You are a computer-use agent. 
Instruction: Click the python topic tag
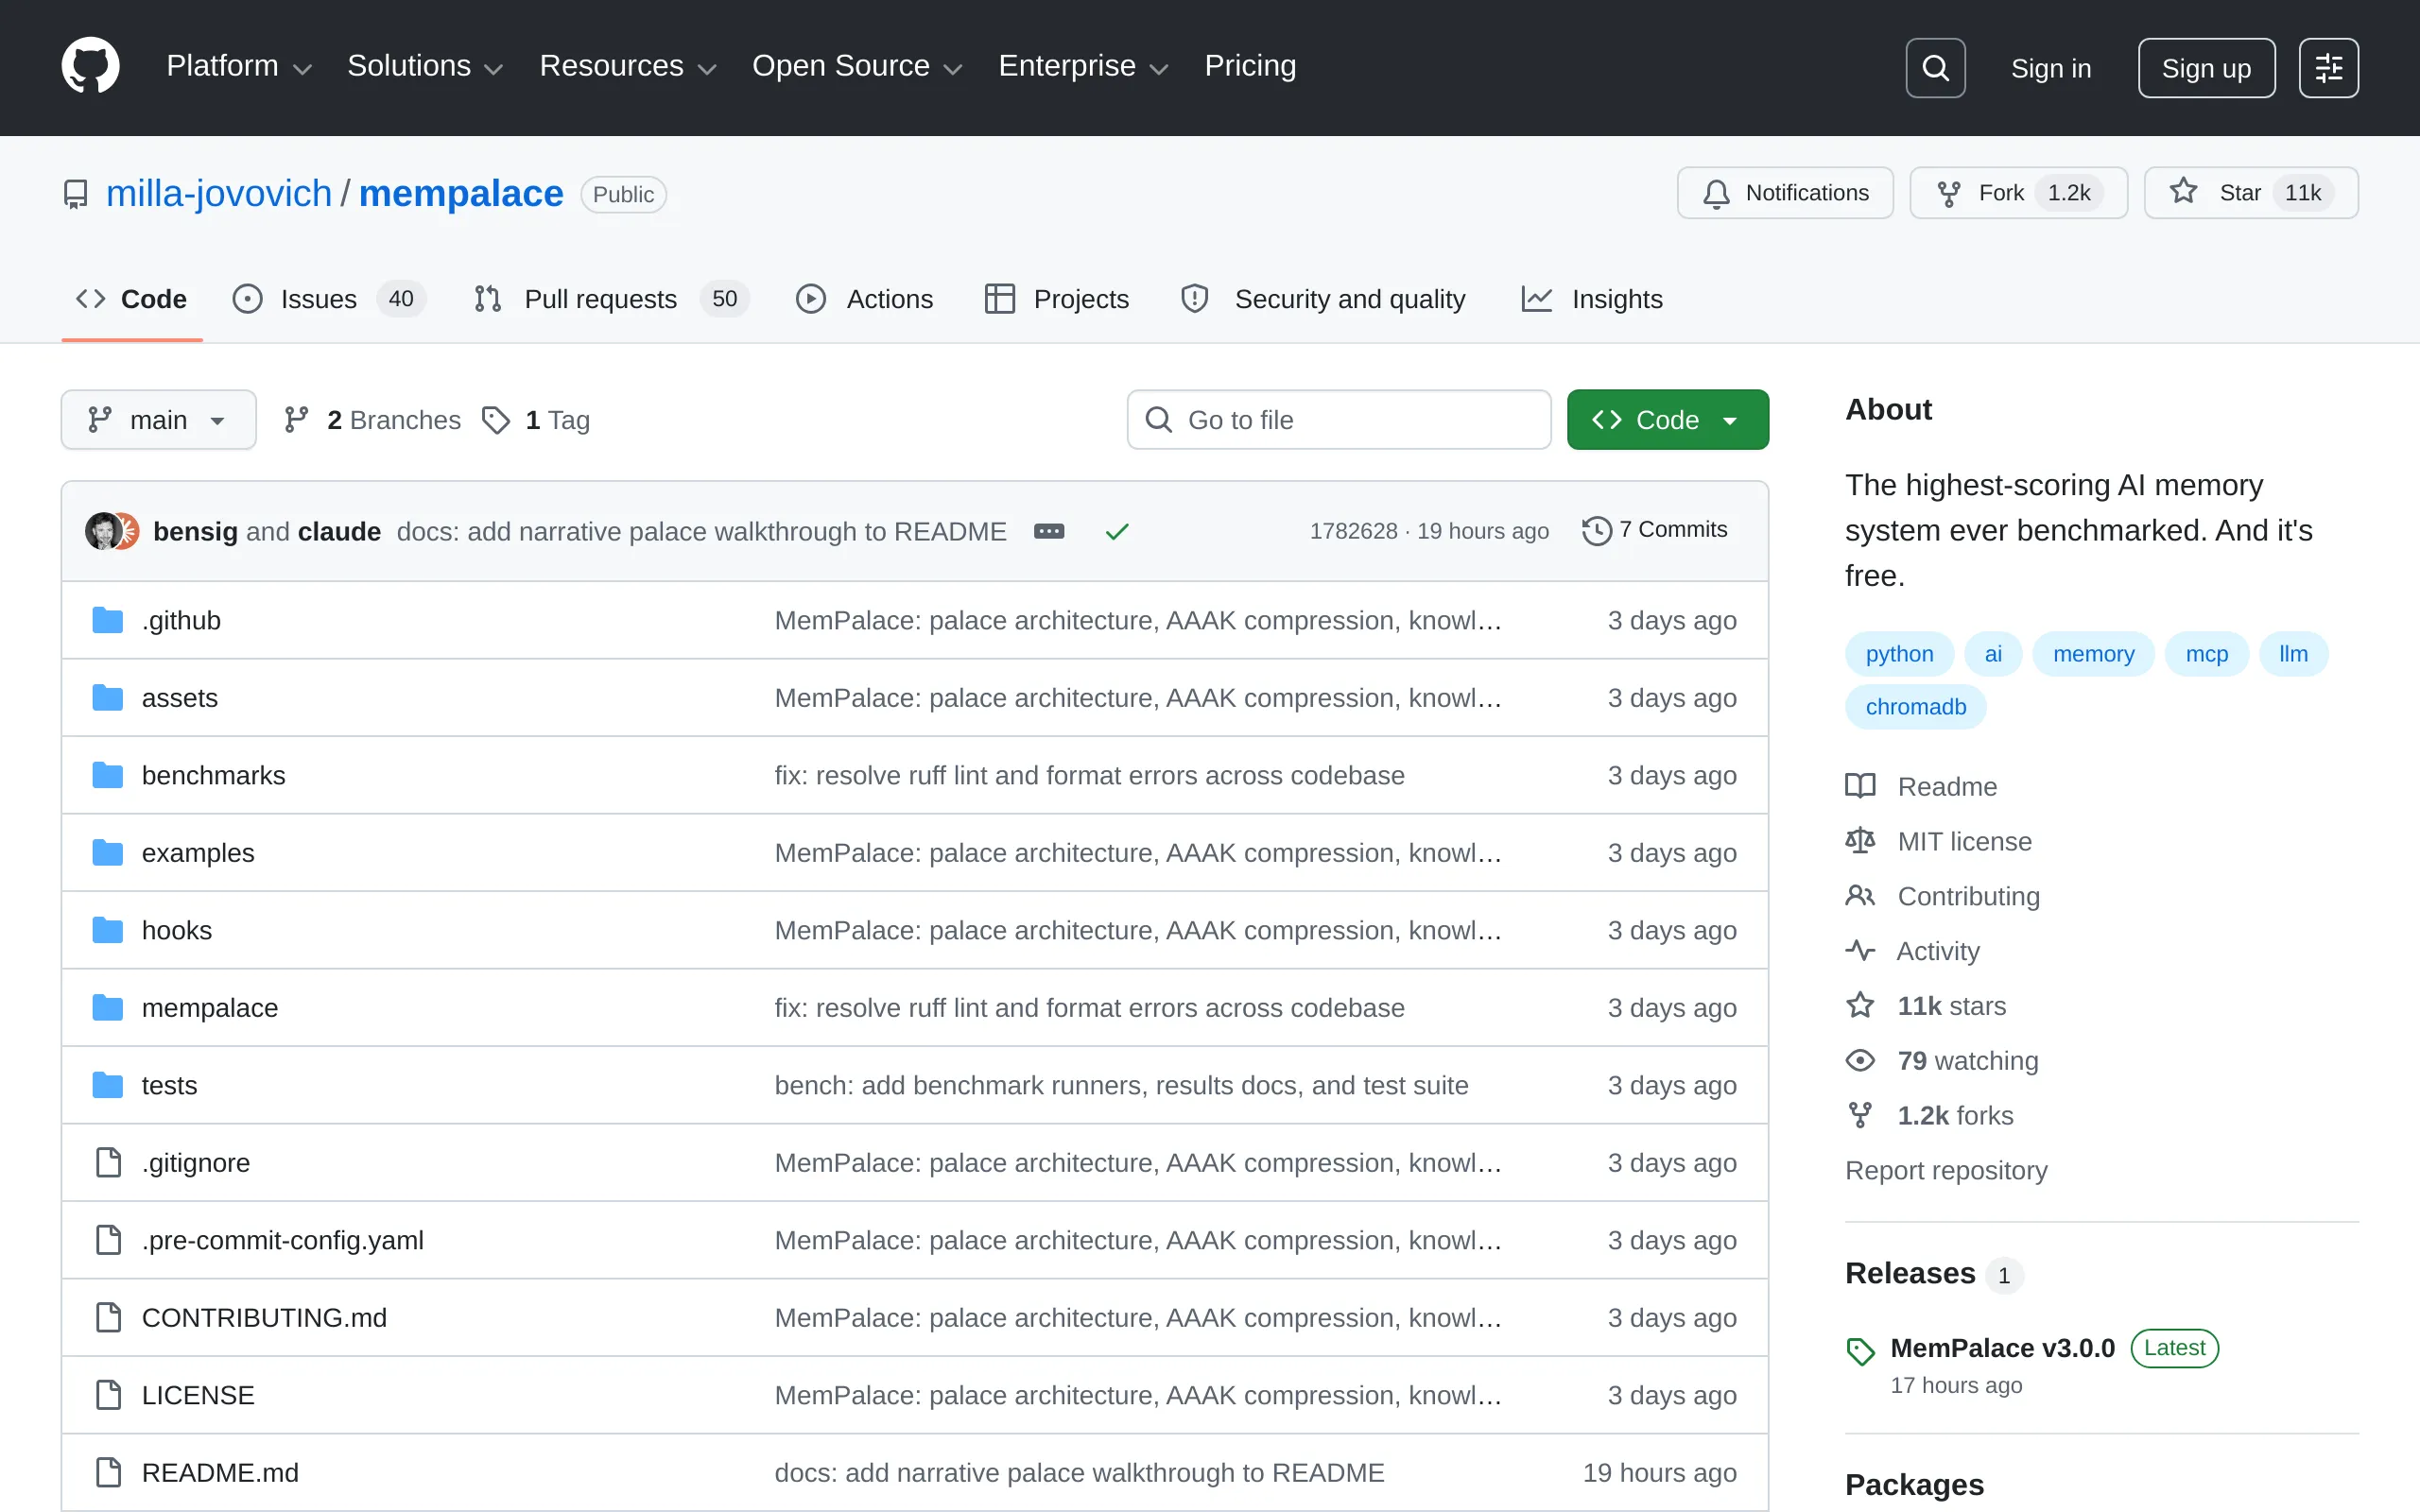click(1898, 653)
